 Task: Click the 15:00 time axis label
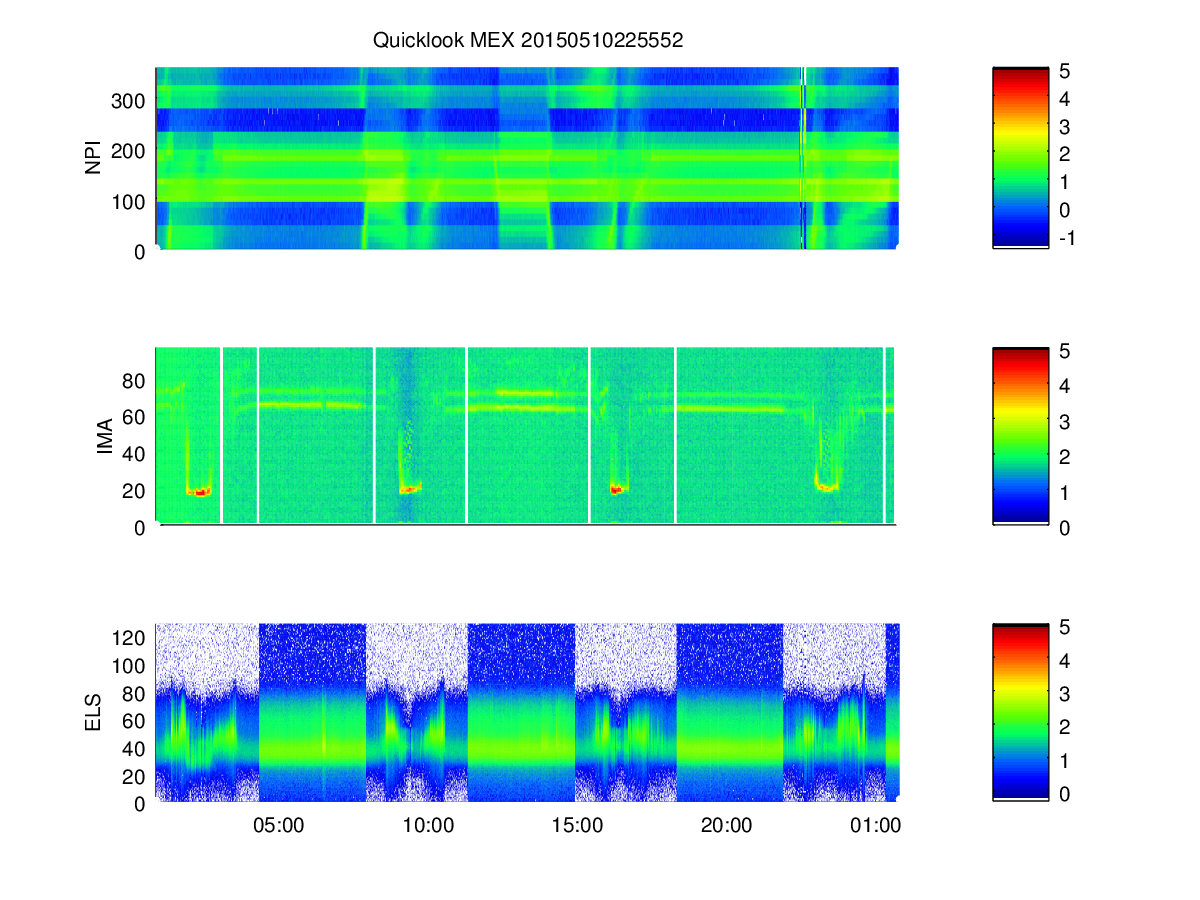coord(577,827)
